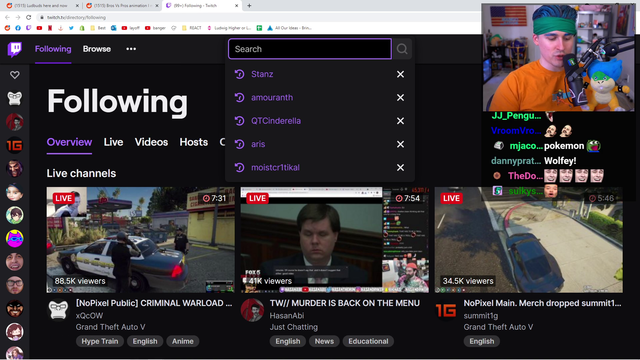Viewport: 640px width, 360px height.
Task: Switch to Bros Vs Pros animation tab
Action: (122, 6)
